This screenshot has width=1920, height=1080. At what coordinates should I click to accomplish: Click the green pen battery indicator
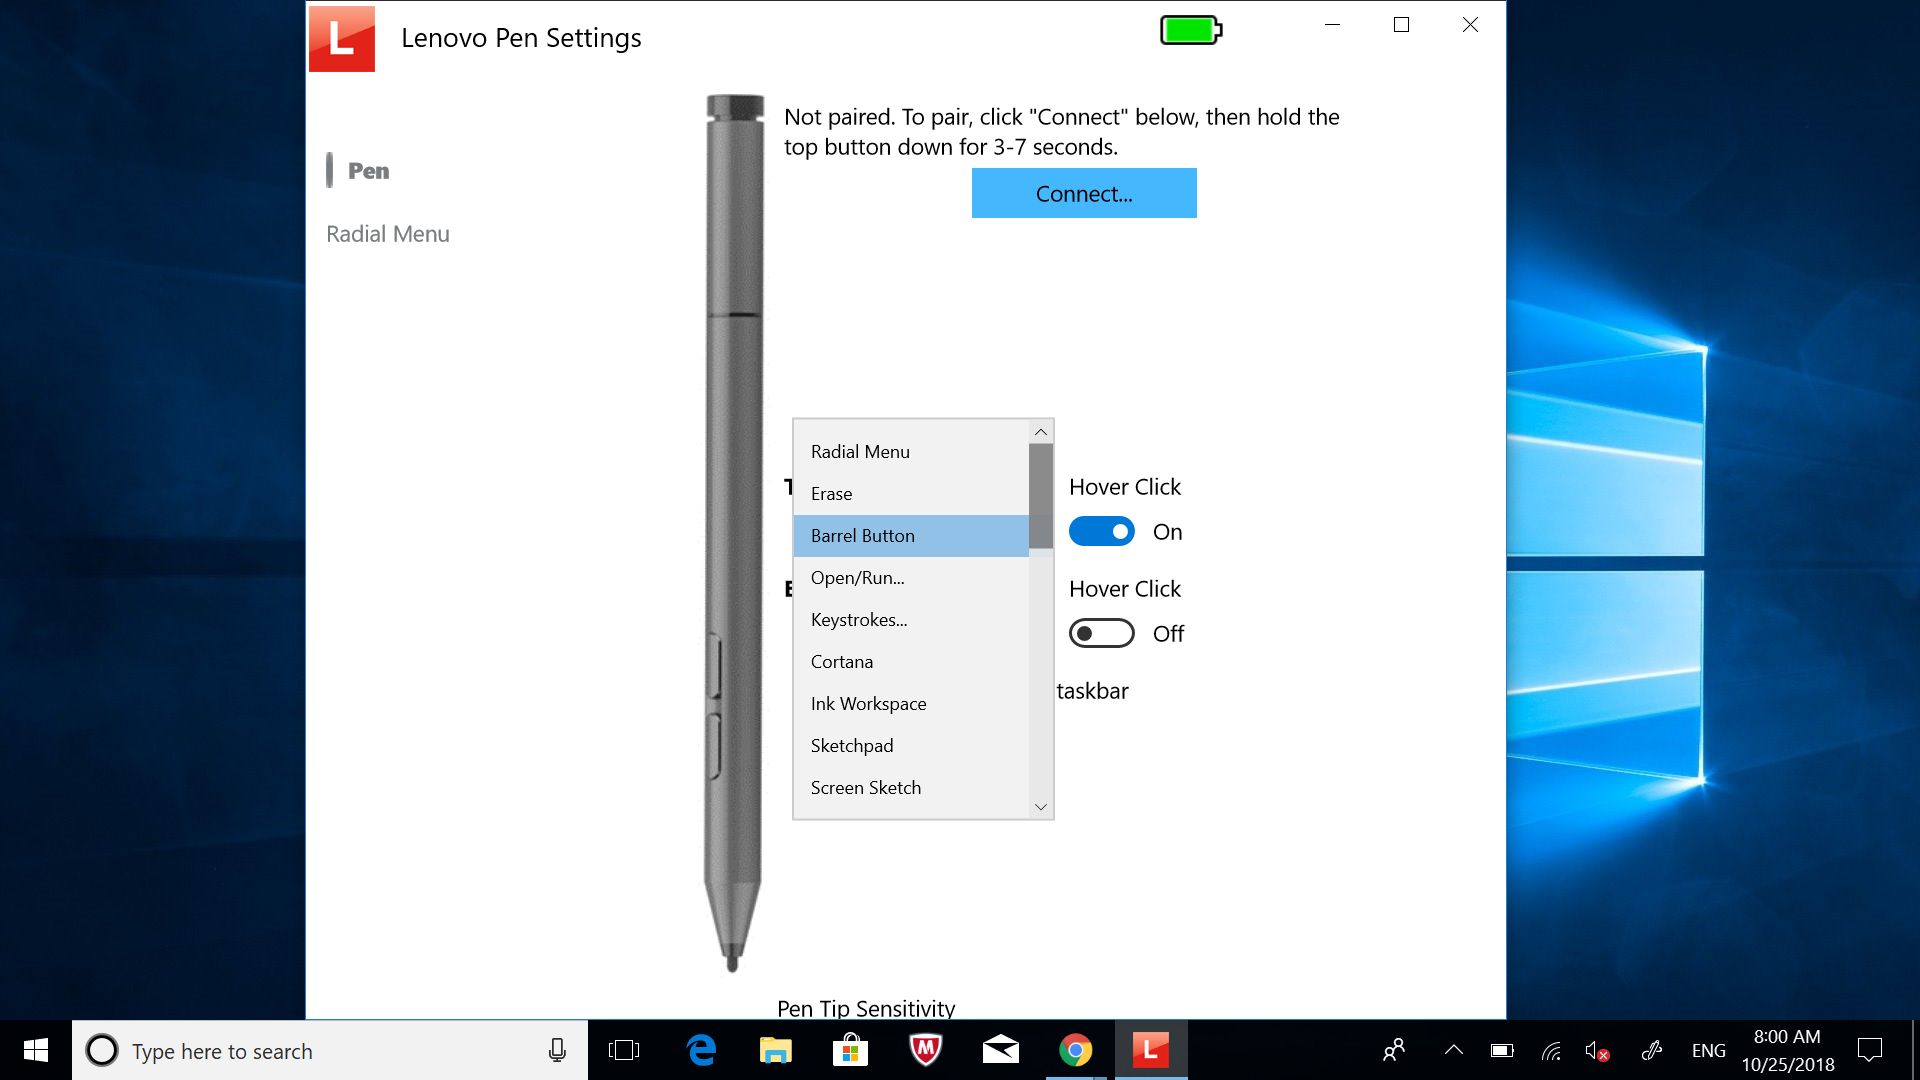[x=1191, y=30]
